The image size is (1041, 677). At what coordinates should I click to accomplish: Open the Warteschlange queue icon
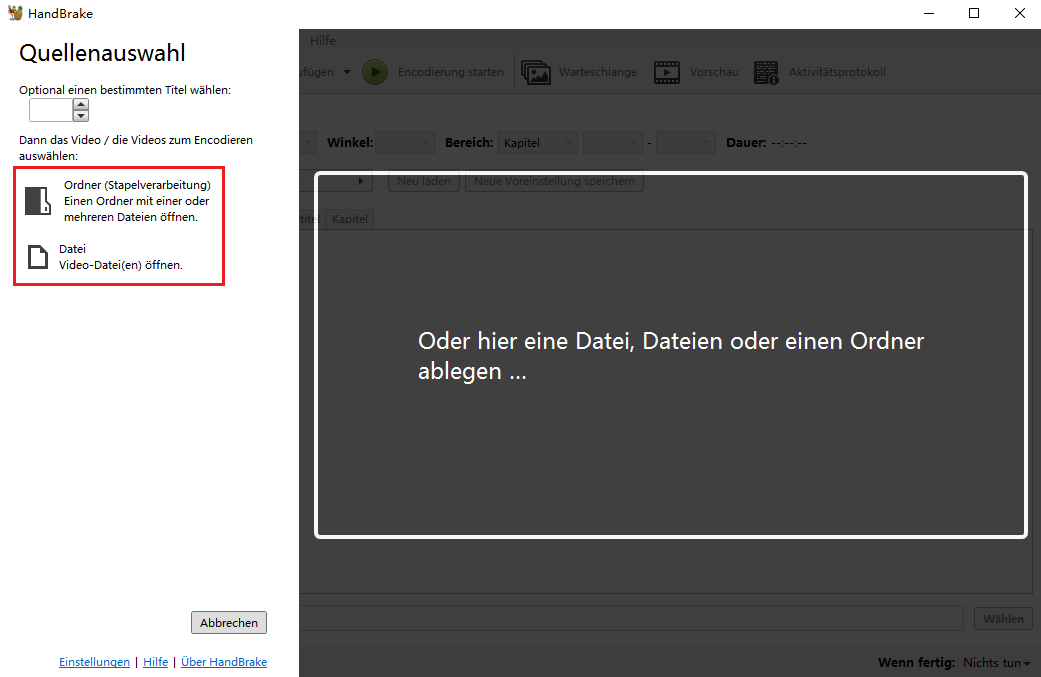[536, 72]
